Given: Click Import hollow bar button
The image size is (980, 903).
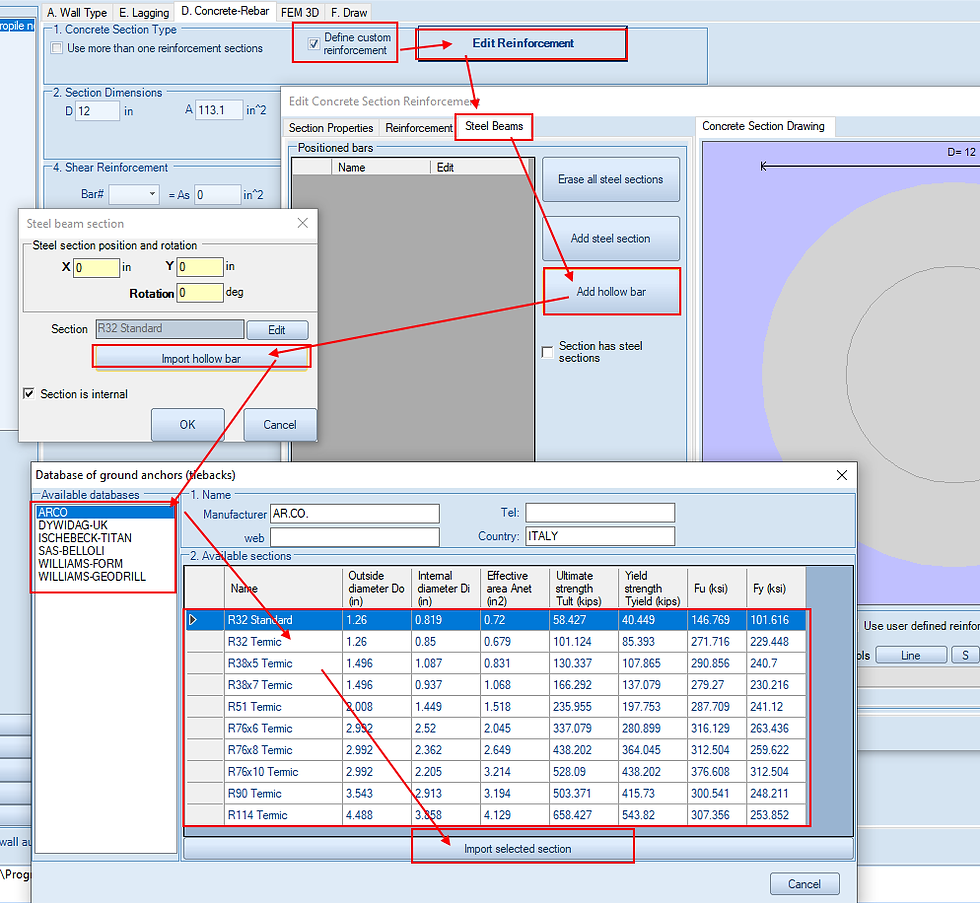Looking at the screenshot, I should click(201, 359).
